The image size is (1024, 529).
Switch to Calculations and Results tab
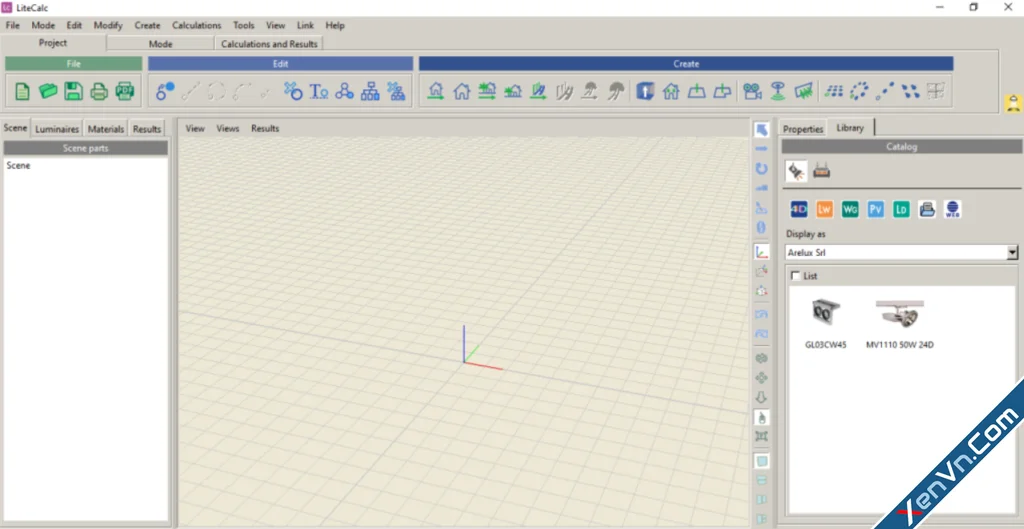269,44
